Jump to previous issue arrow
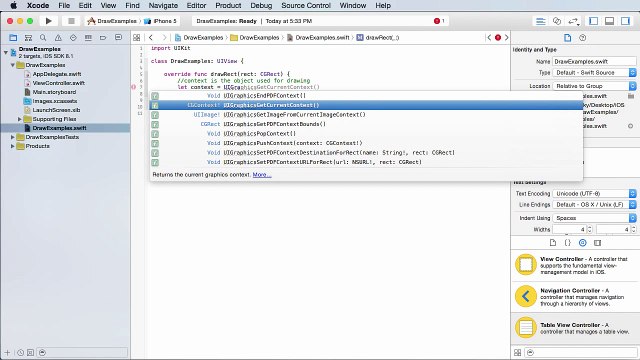The width and height of the screenshot is (640, 360). click(x=489, y=38)
